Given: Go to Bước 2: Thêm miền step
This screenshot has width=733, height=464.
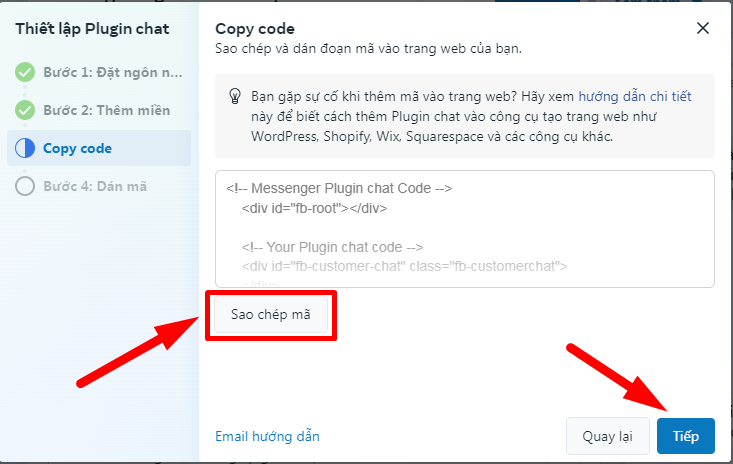Looking at the screenshot, I should pyautogui.click(x=107, y=110).
